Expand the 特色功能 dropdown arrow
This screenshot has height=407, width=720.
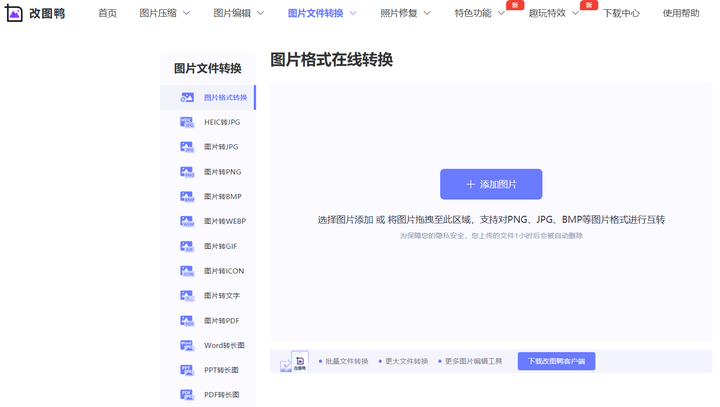tap(501, 13)
